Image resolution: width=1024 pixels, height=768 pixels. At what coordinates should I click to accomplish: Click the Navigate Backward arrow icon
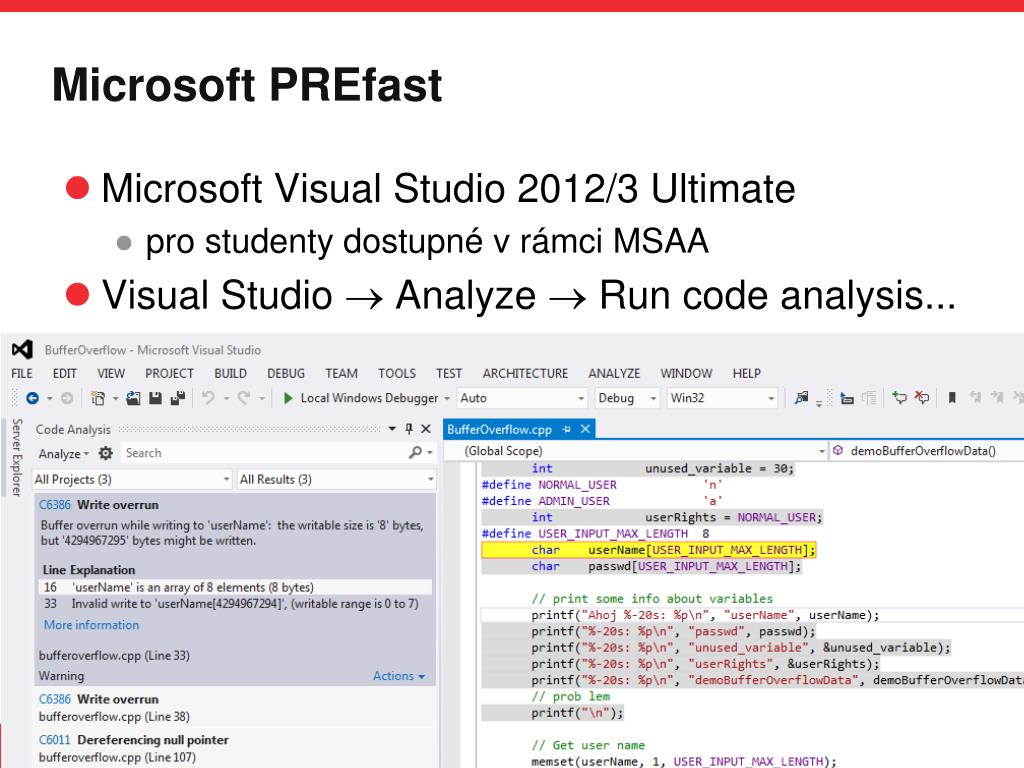32,398
